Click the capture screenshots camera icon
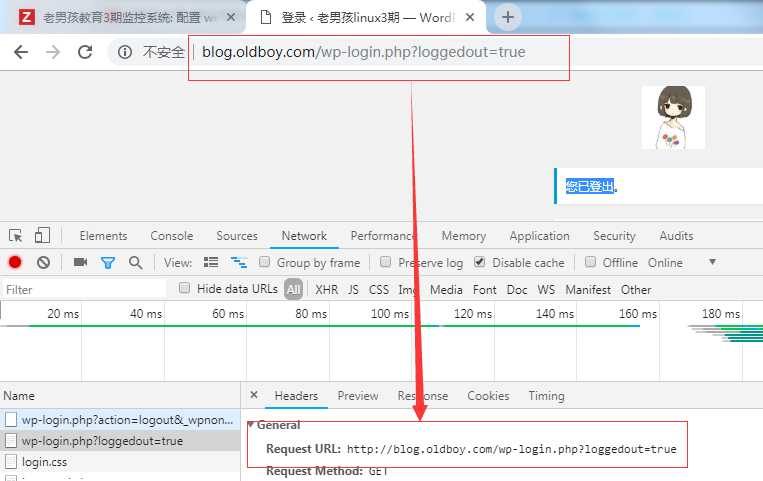This screenshot has height=481, width=763. coord(80,263)
